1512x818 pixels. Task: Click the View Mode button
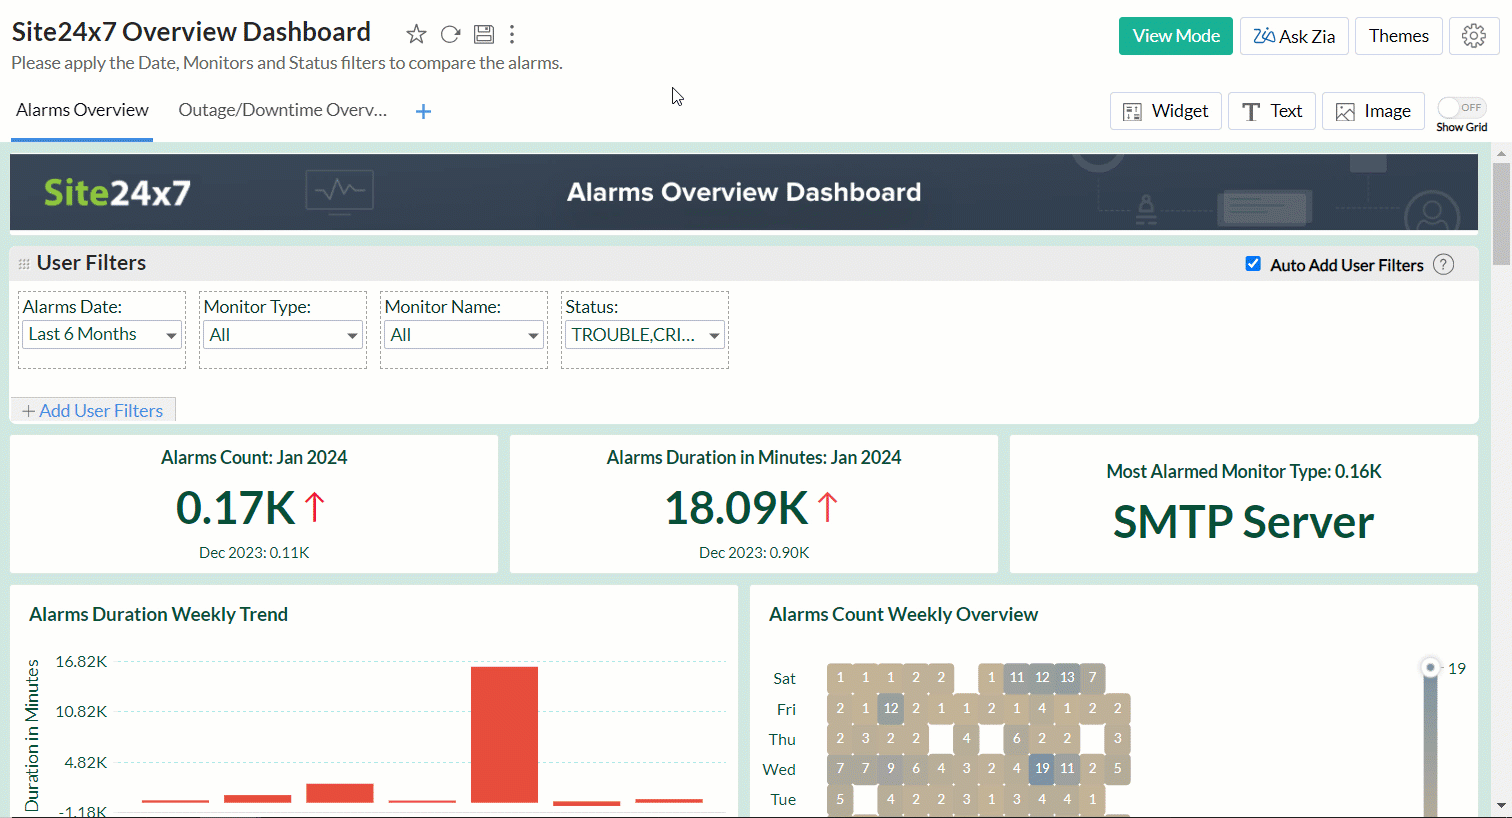point(1175,36)
